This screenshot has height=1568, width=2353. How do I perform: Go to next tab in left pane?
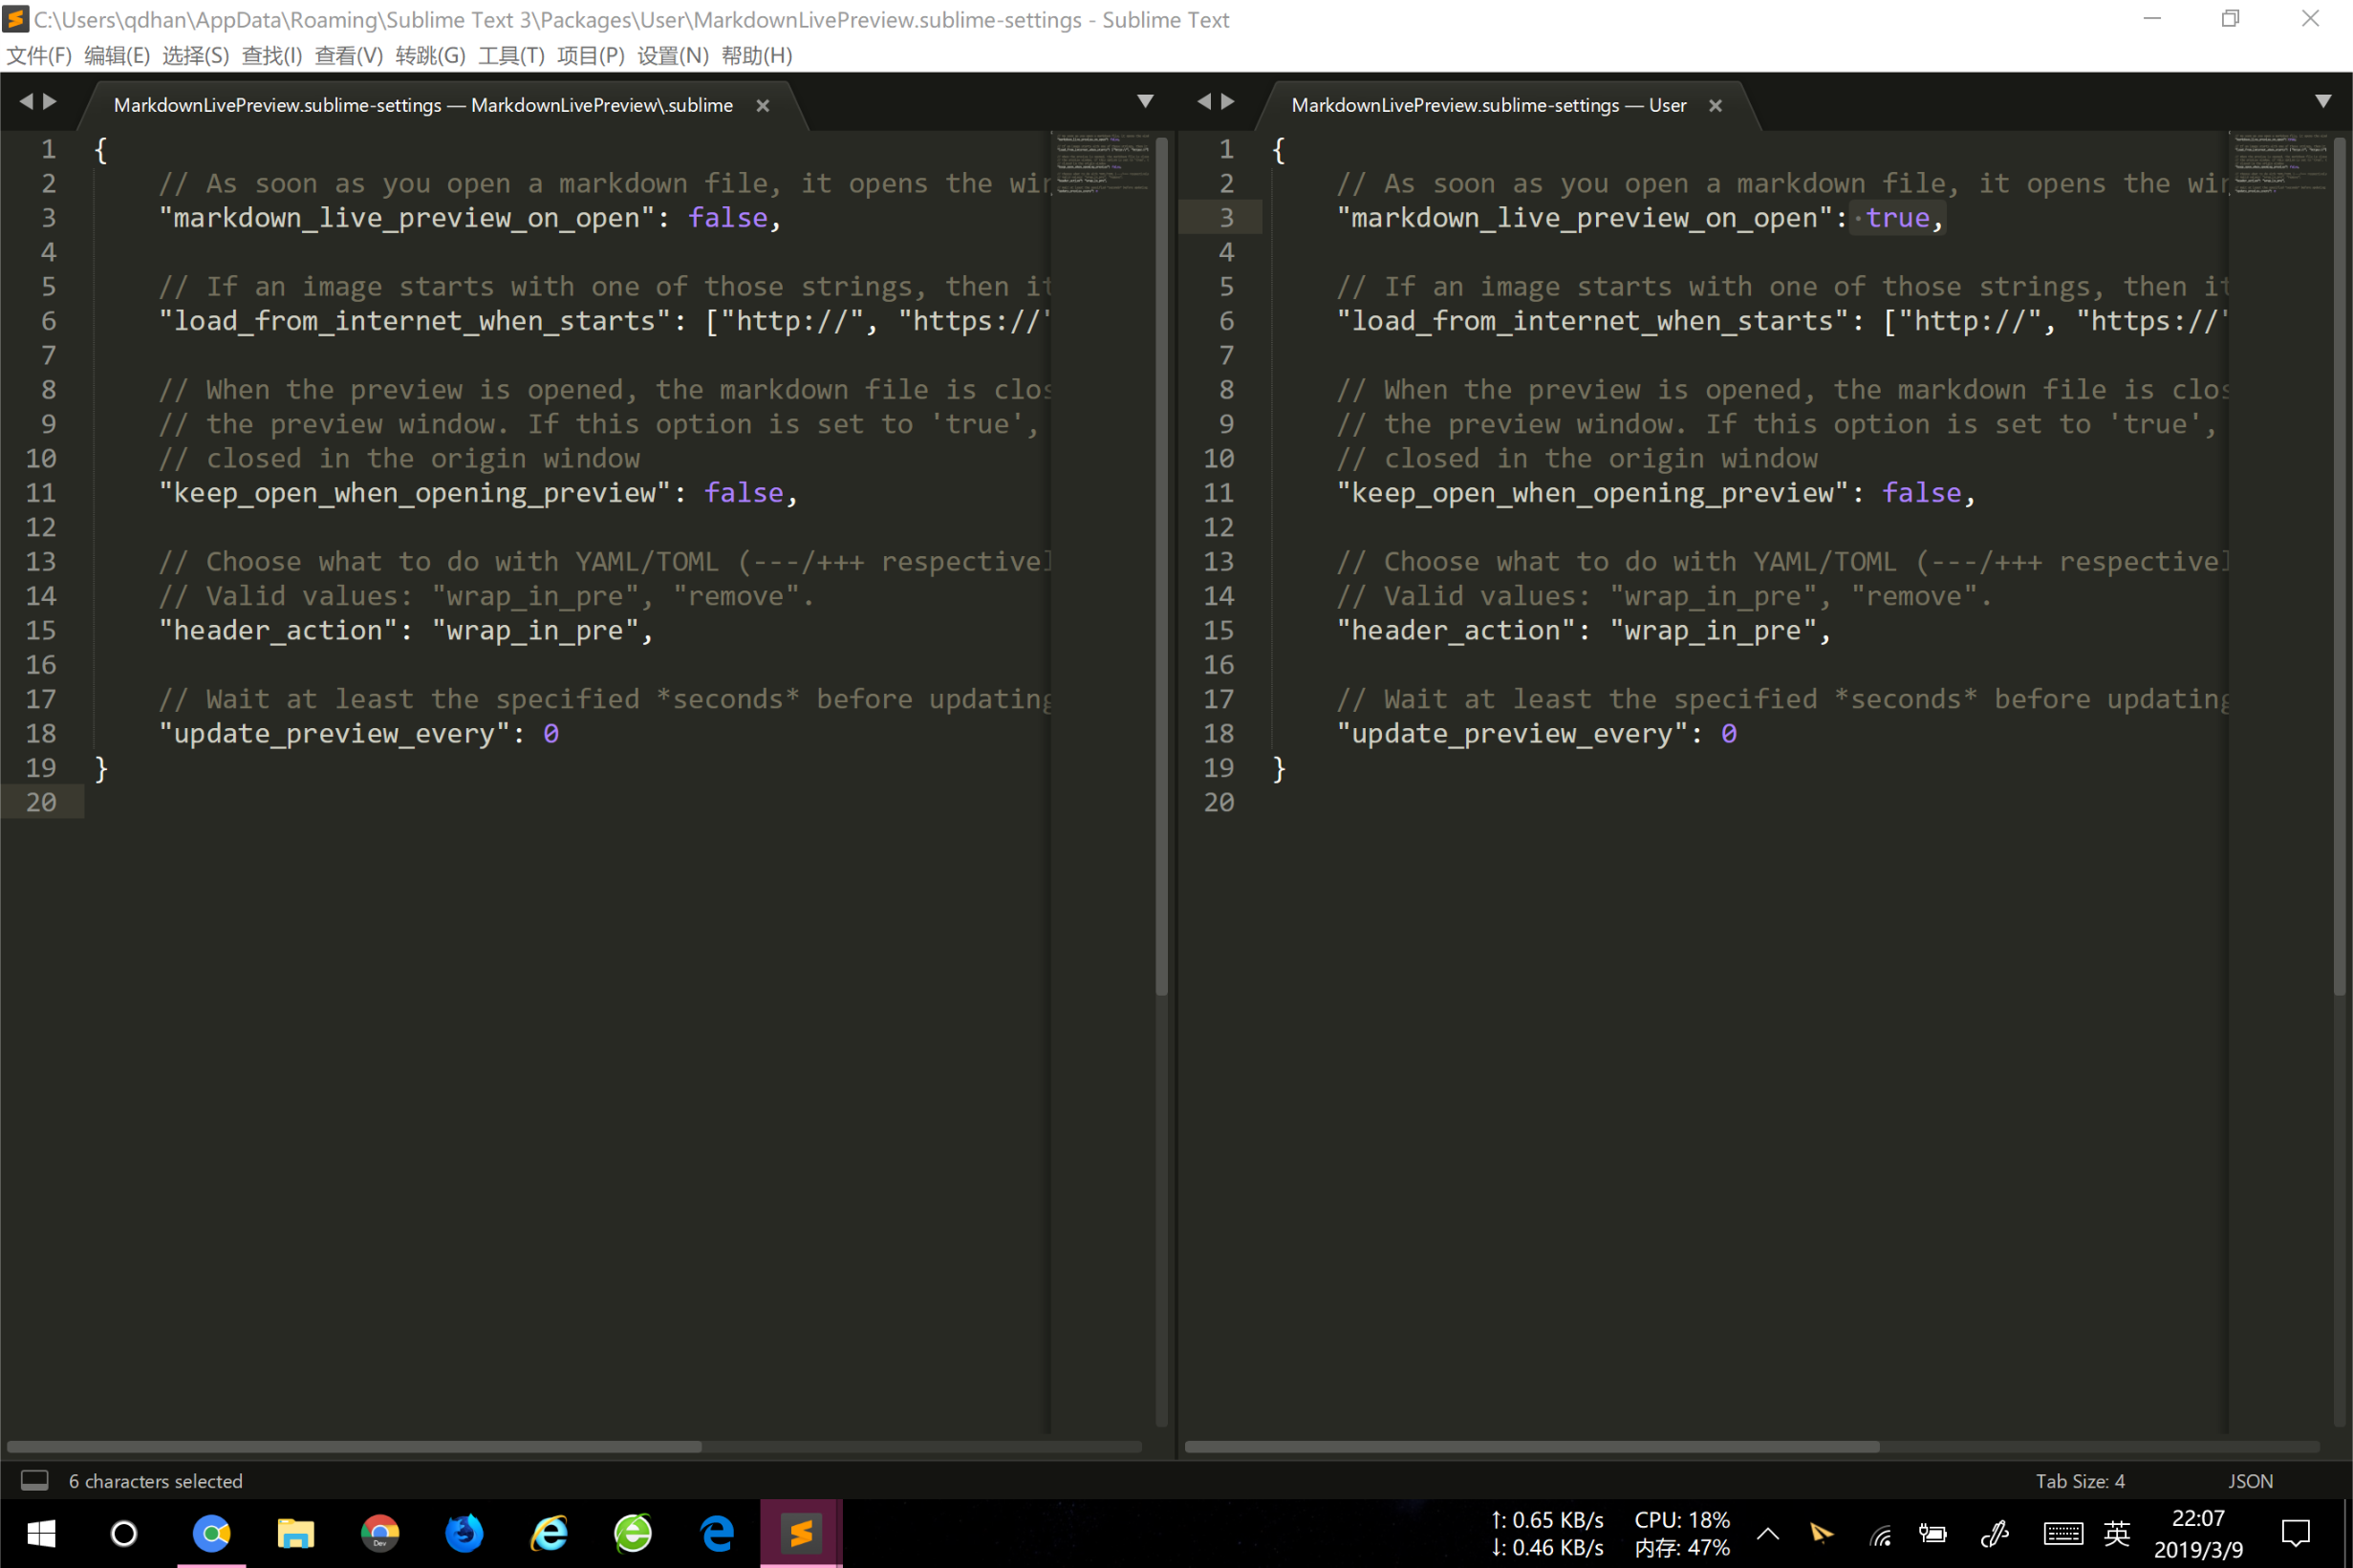(x=50, y=101)
